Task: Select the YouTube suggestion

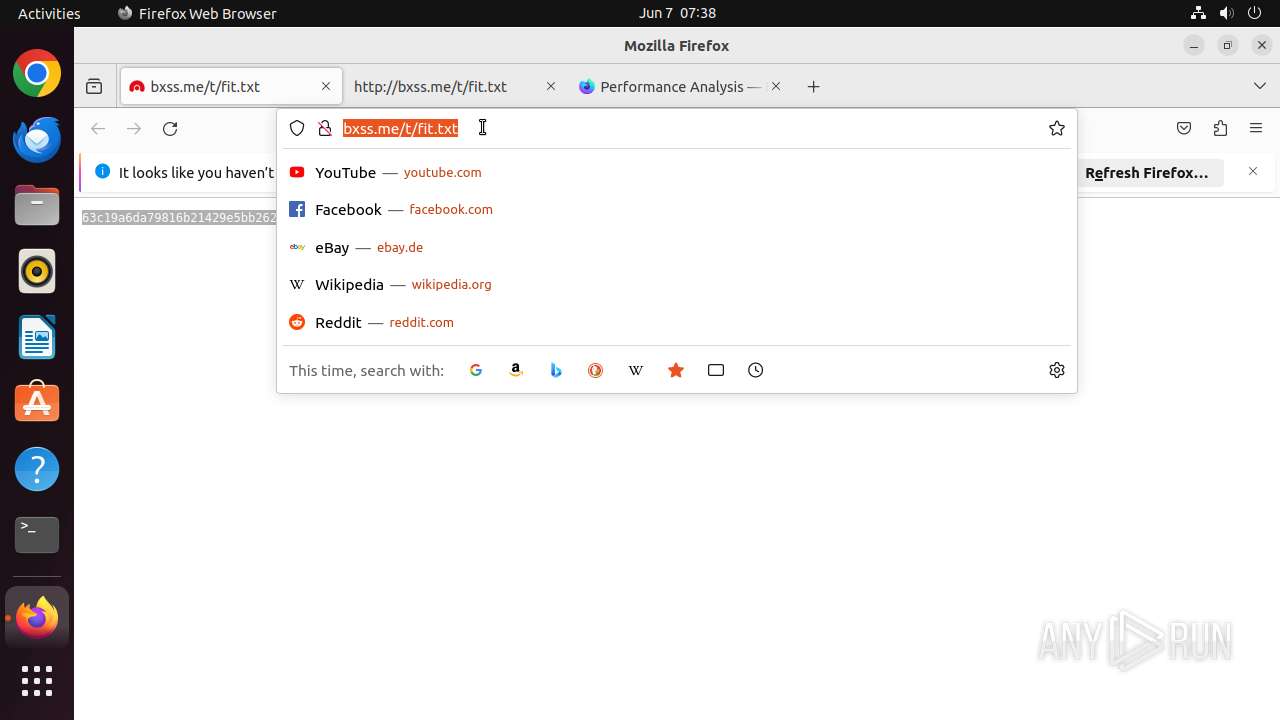Action: (x=677, y=172)
